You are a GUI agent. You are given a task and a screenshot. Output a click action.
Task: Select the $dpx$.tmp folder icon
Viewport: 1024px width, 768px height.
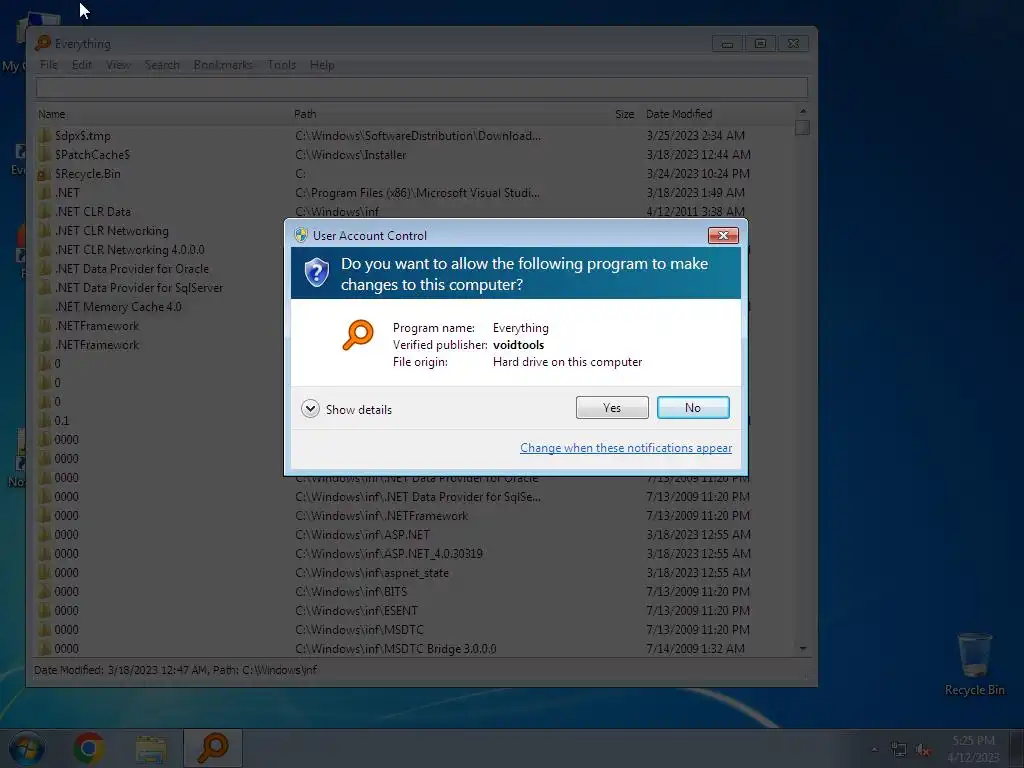click(x=44, y=136)
